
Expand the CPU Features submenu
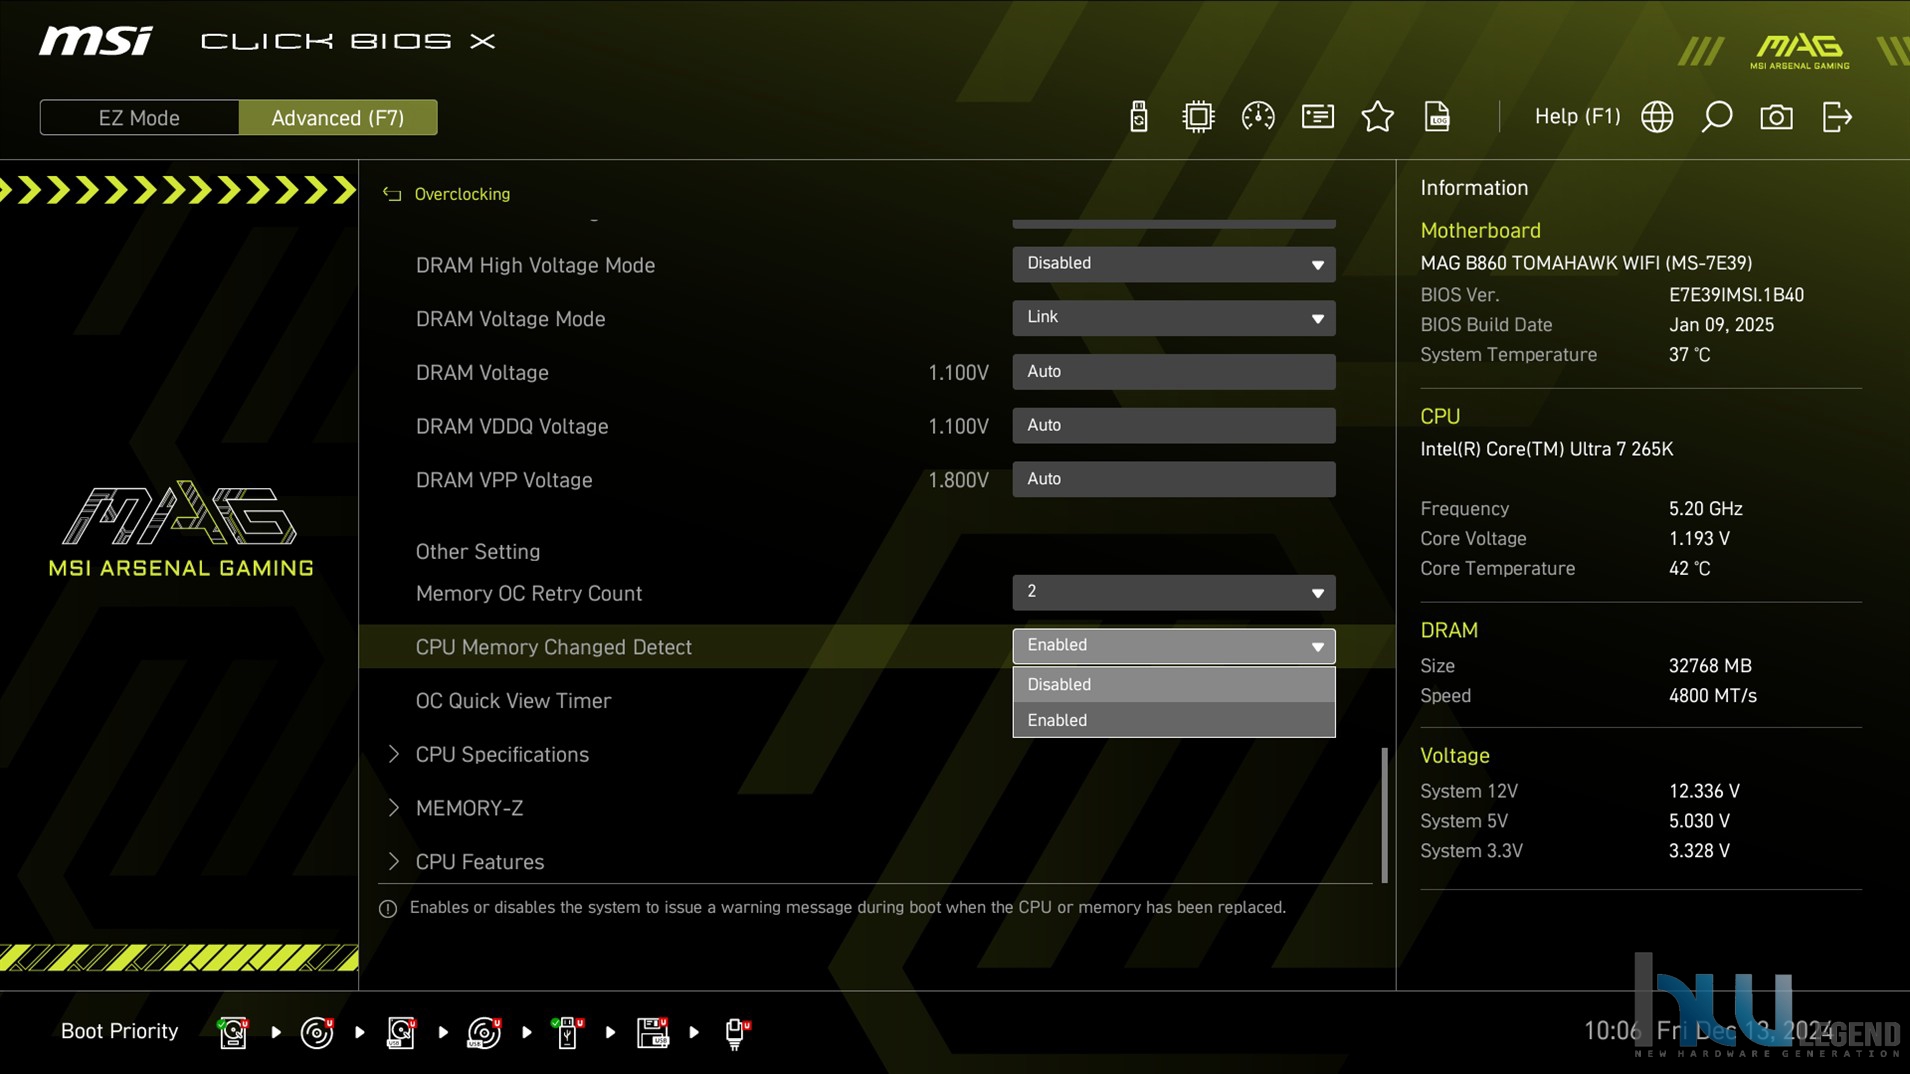(x=480, y=862)
